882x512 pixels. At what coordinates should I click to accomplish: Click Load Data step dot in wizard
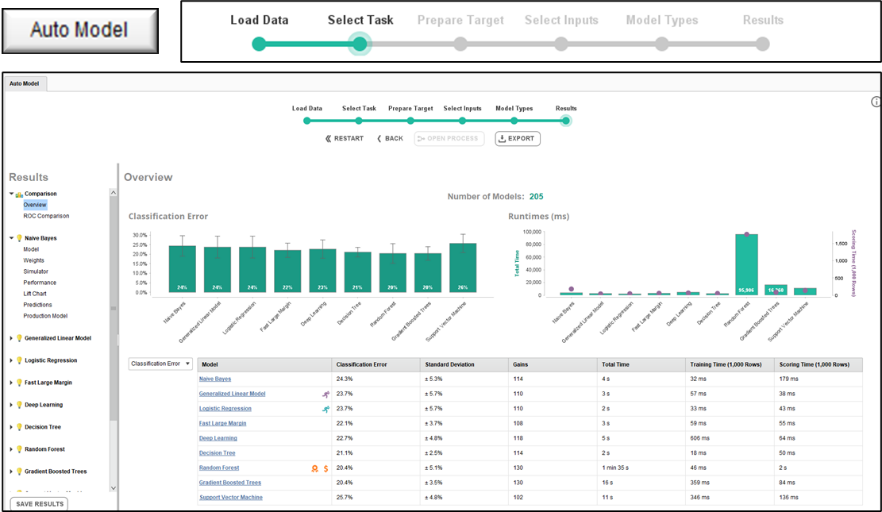[x=307, y=120]
